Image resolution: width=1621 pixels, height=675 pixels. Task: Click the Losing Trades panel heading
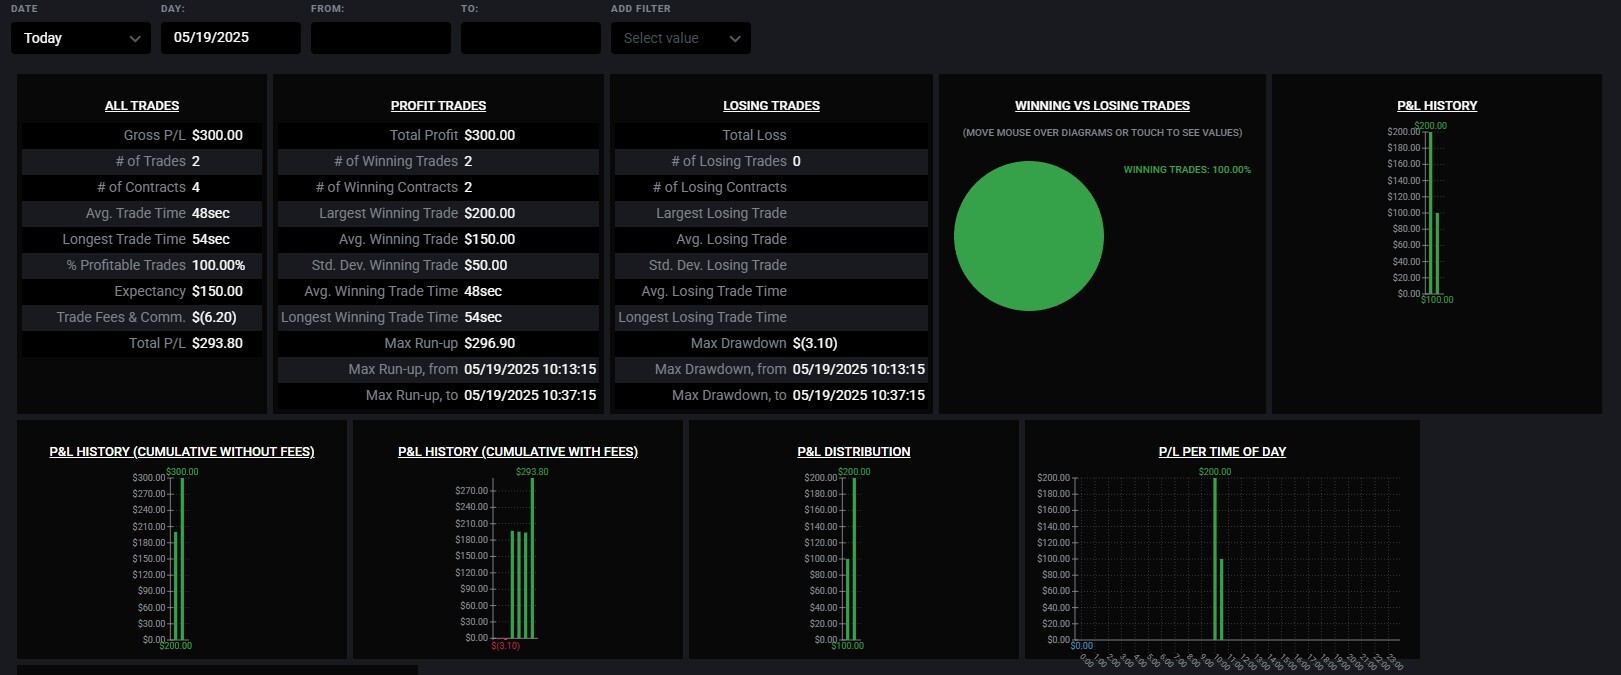(771, 106)
